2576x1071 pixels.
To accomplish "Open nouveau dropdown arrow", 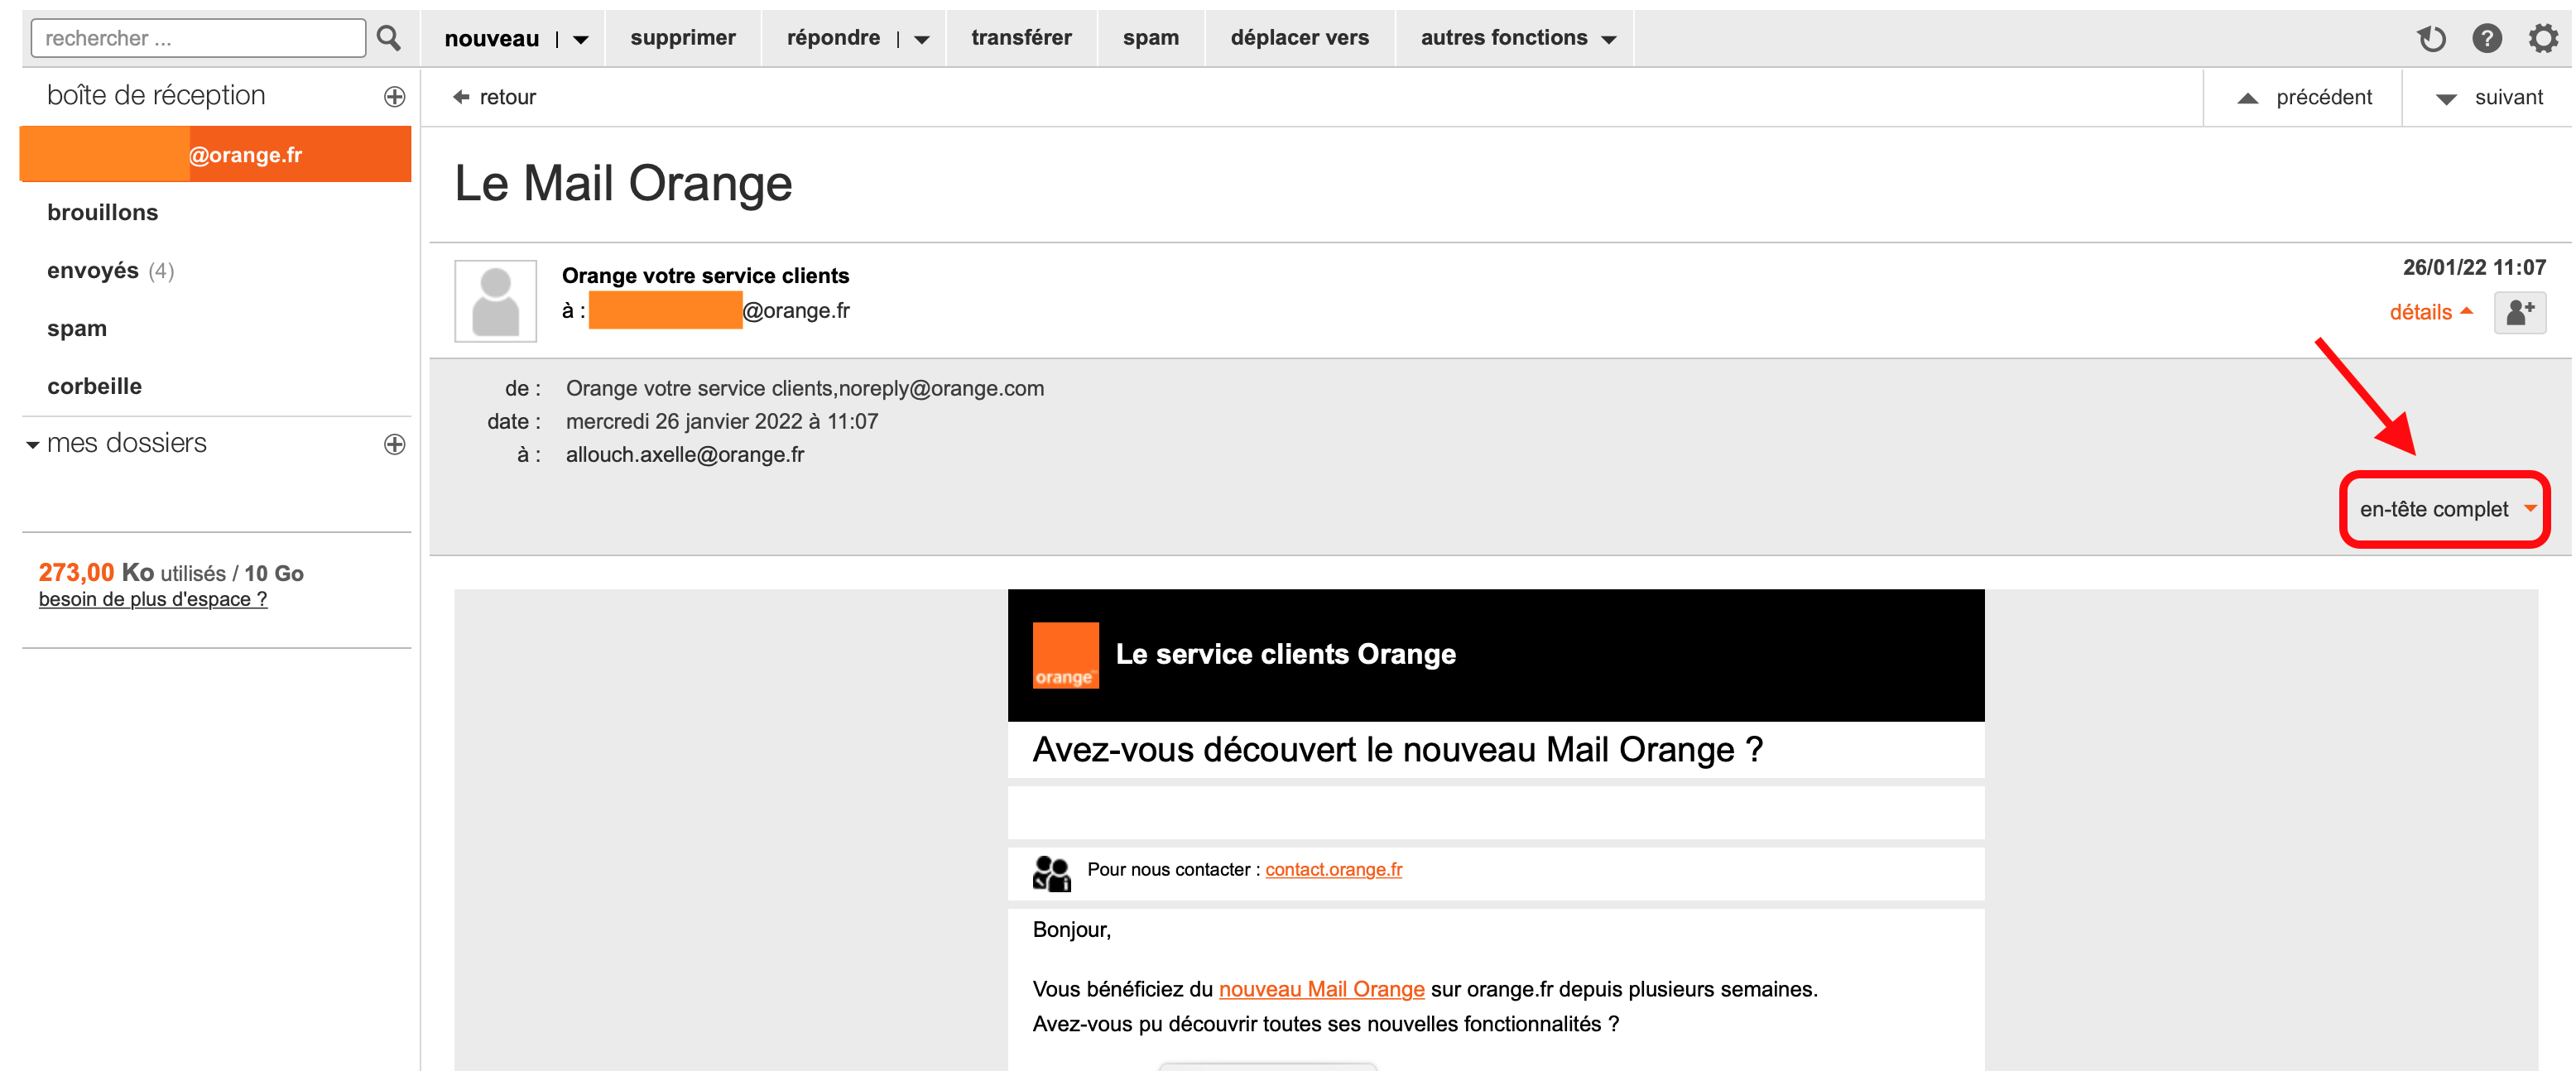I will click(x=581, y=39).
